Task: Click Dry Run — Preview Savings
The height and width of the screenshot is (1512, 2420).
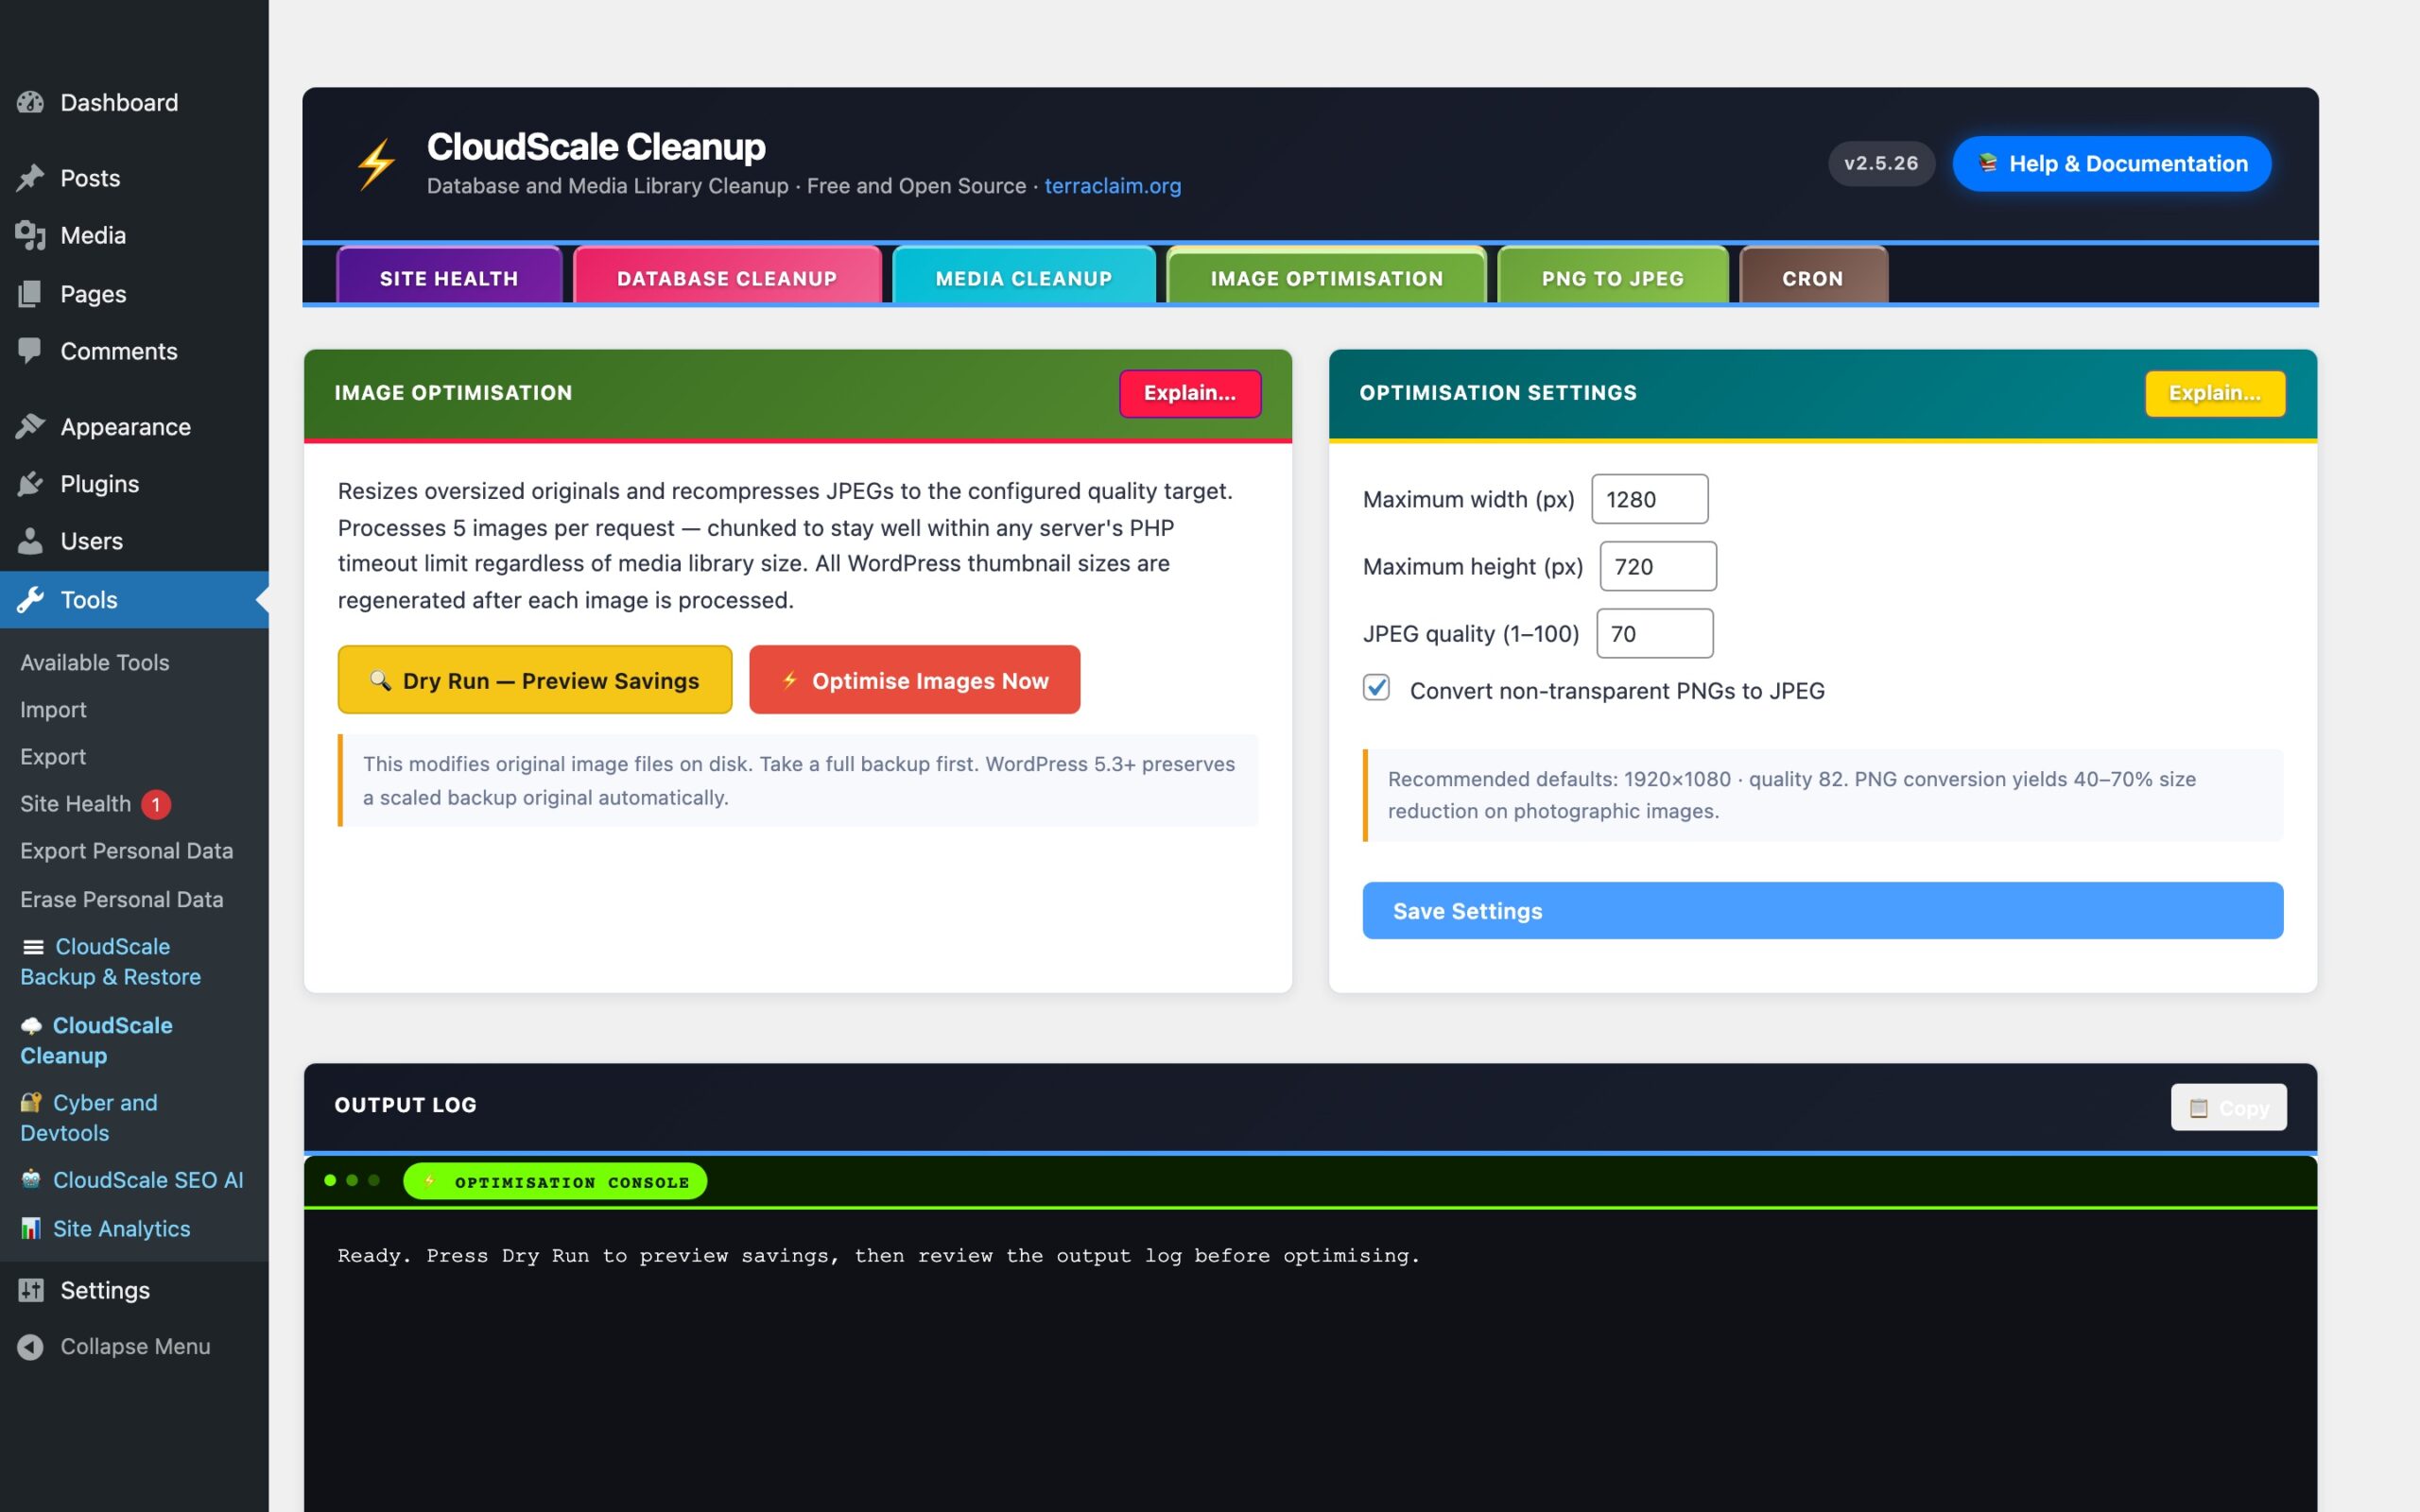Action: 535,680
